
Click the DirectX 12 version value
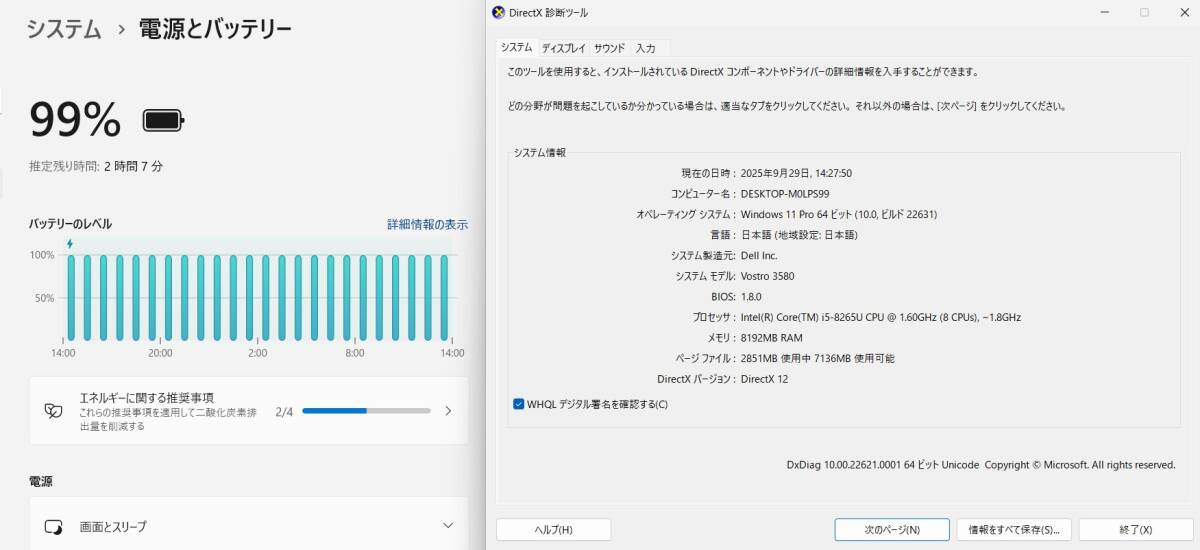767,379
